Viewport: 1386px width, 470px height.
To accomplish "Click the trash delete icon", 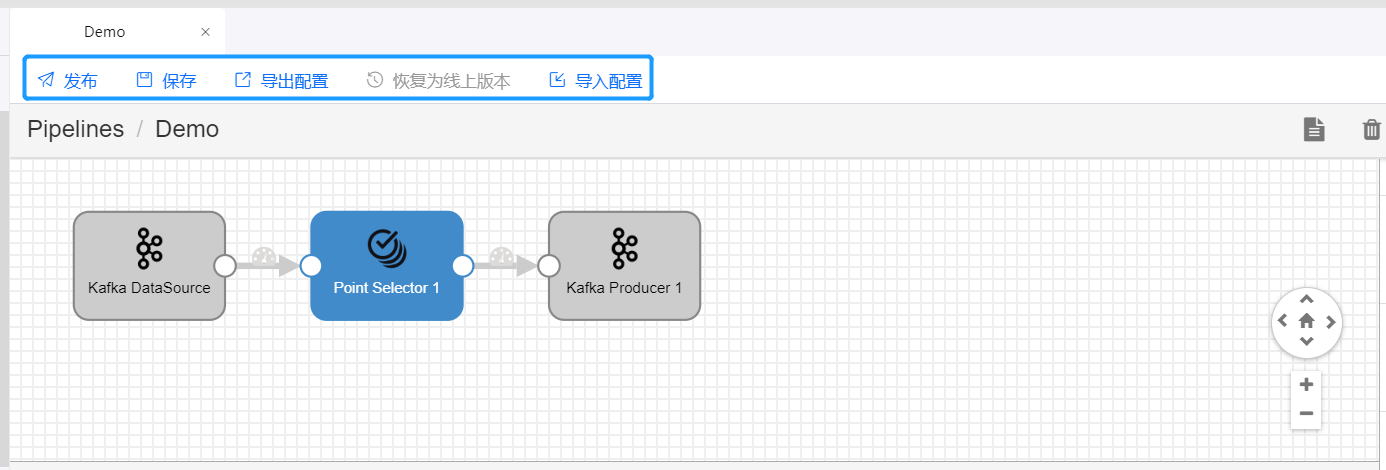I will [x=1371, y=129].
